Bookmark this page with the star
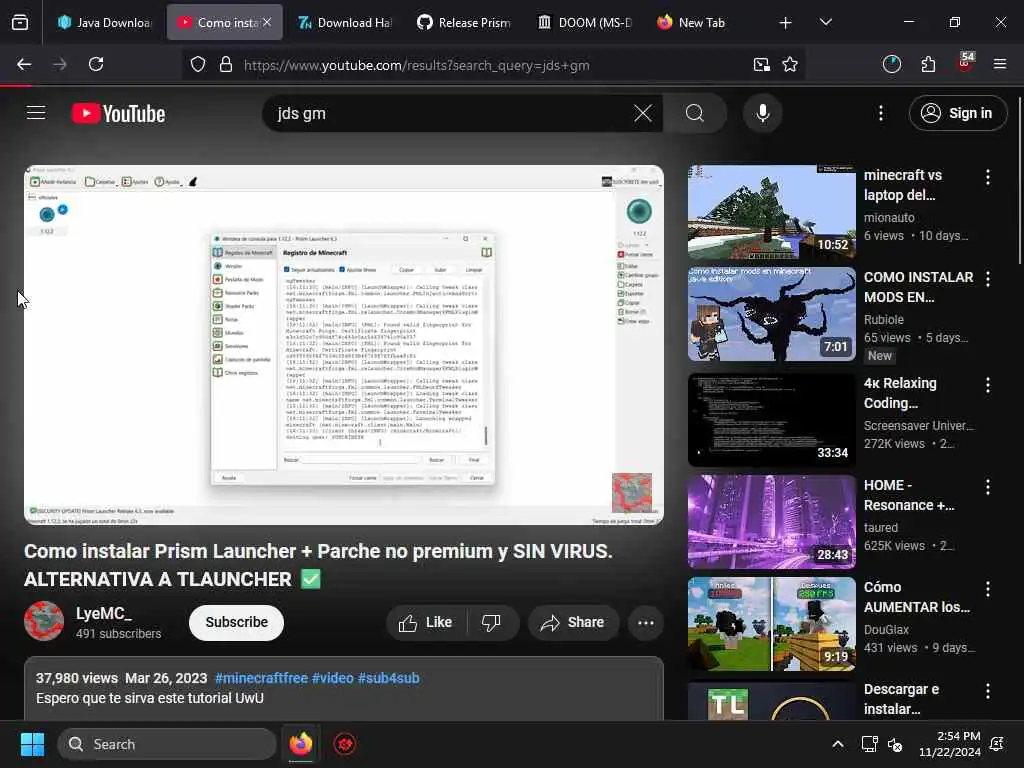 pos(790,65)
